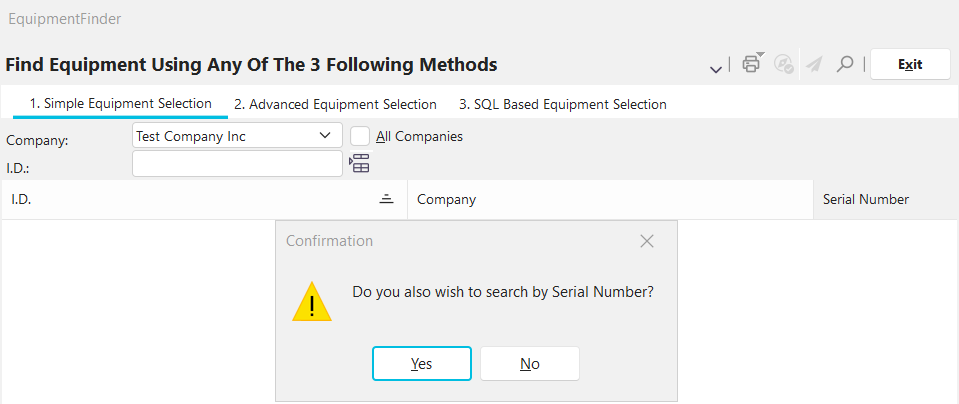This screenshot has width=959, height=404.
Task: Expand the toolbar chevron down arrow
Action: [x=716, y=68]
